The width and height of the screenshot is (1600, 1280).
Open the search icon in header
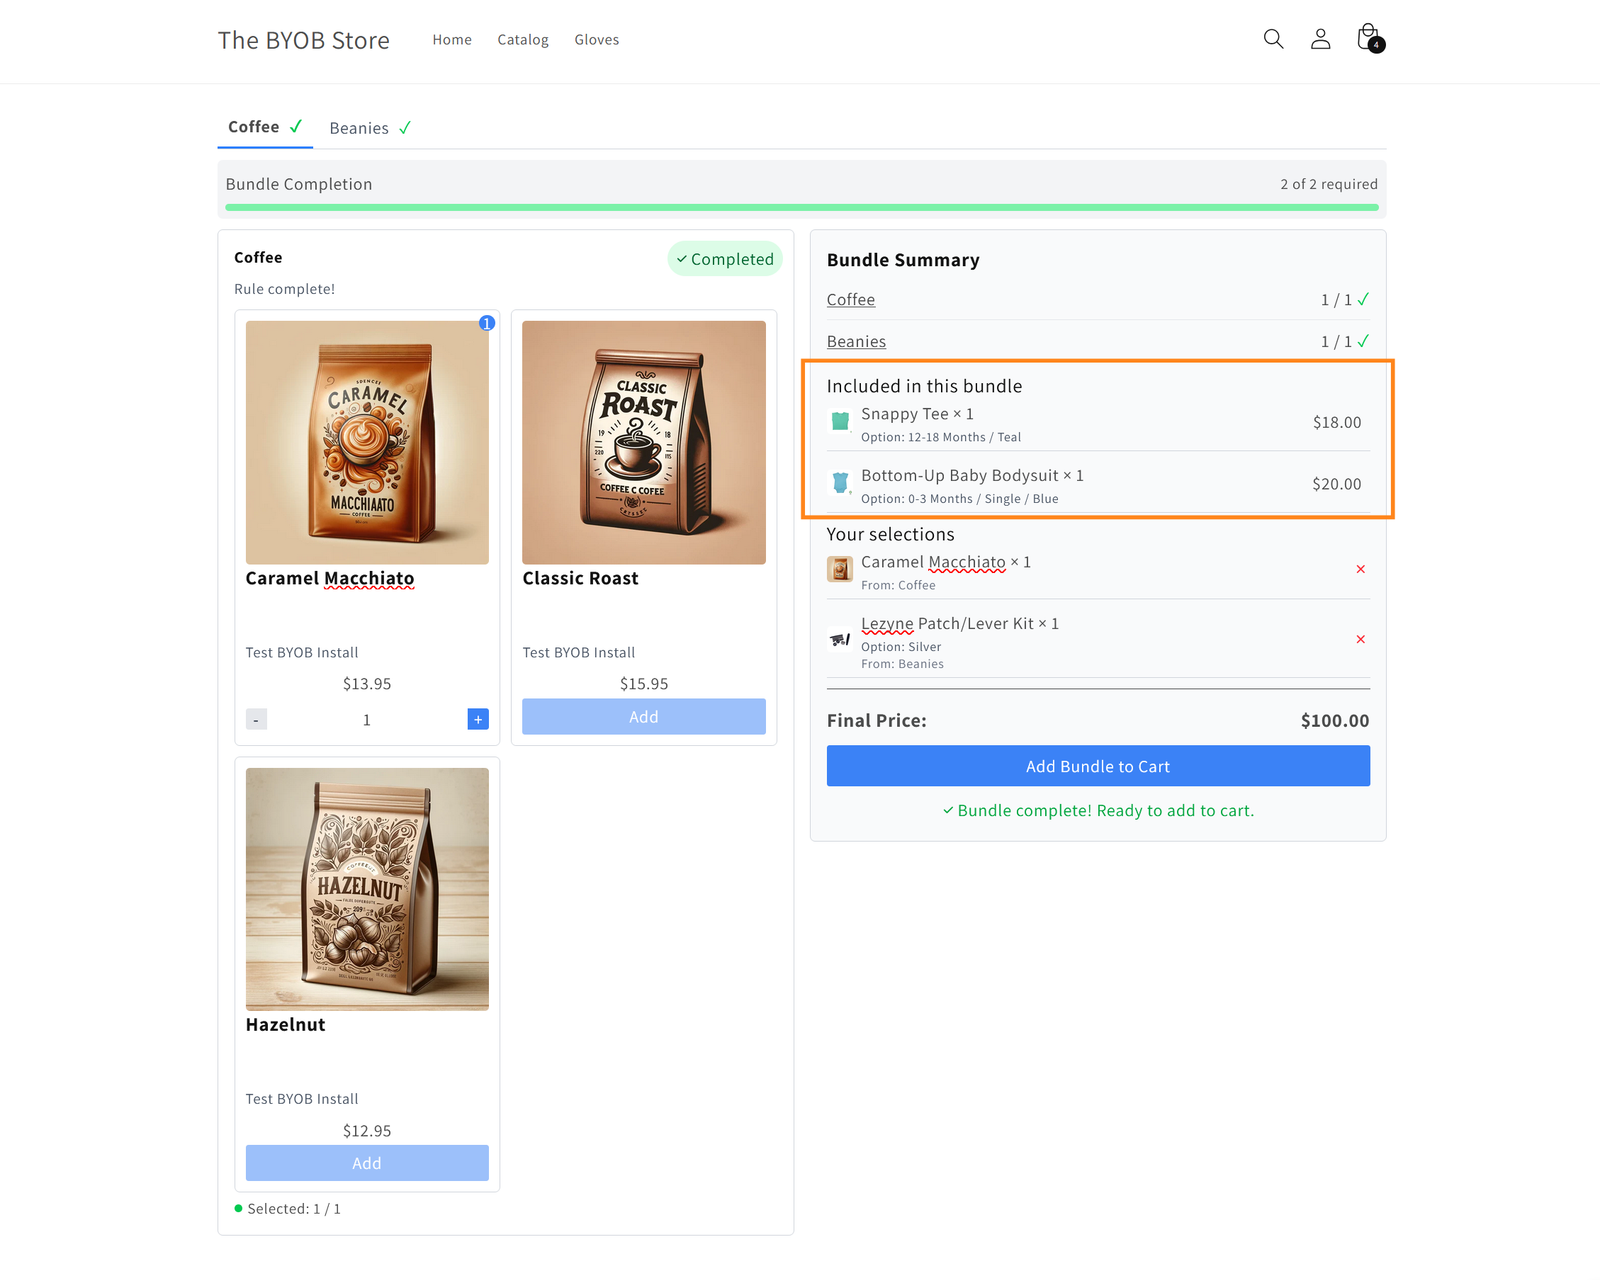point(1273,39)
